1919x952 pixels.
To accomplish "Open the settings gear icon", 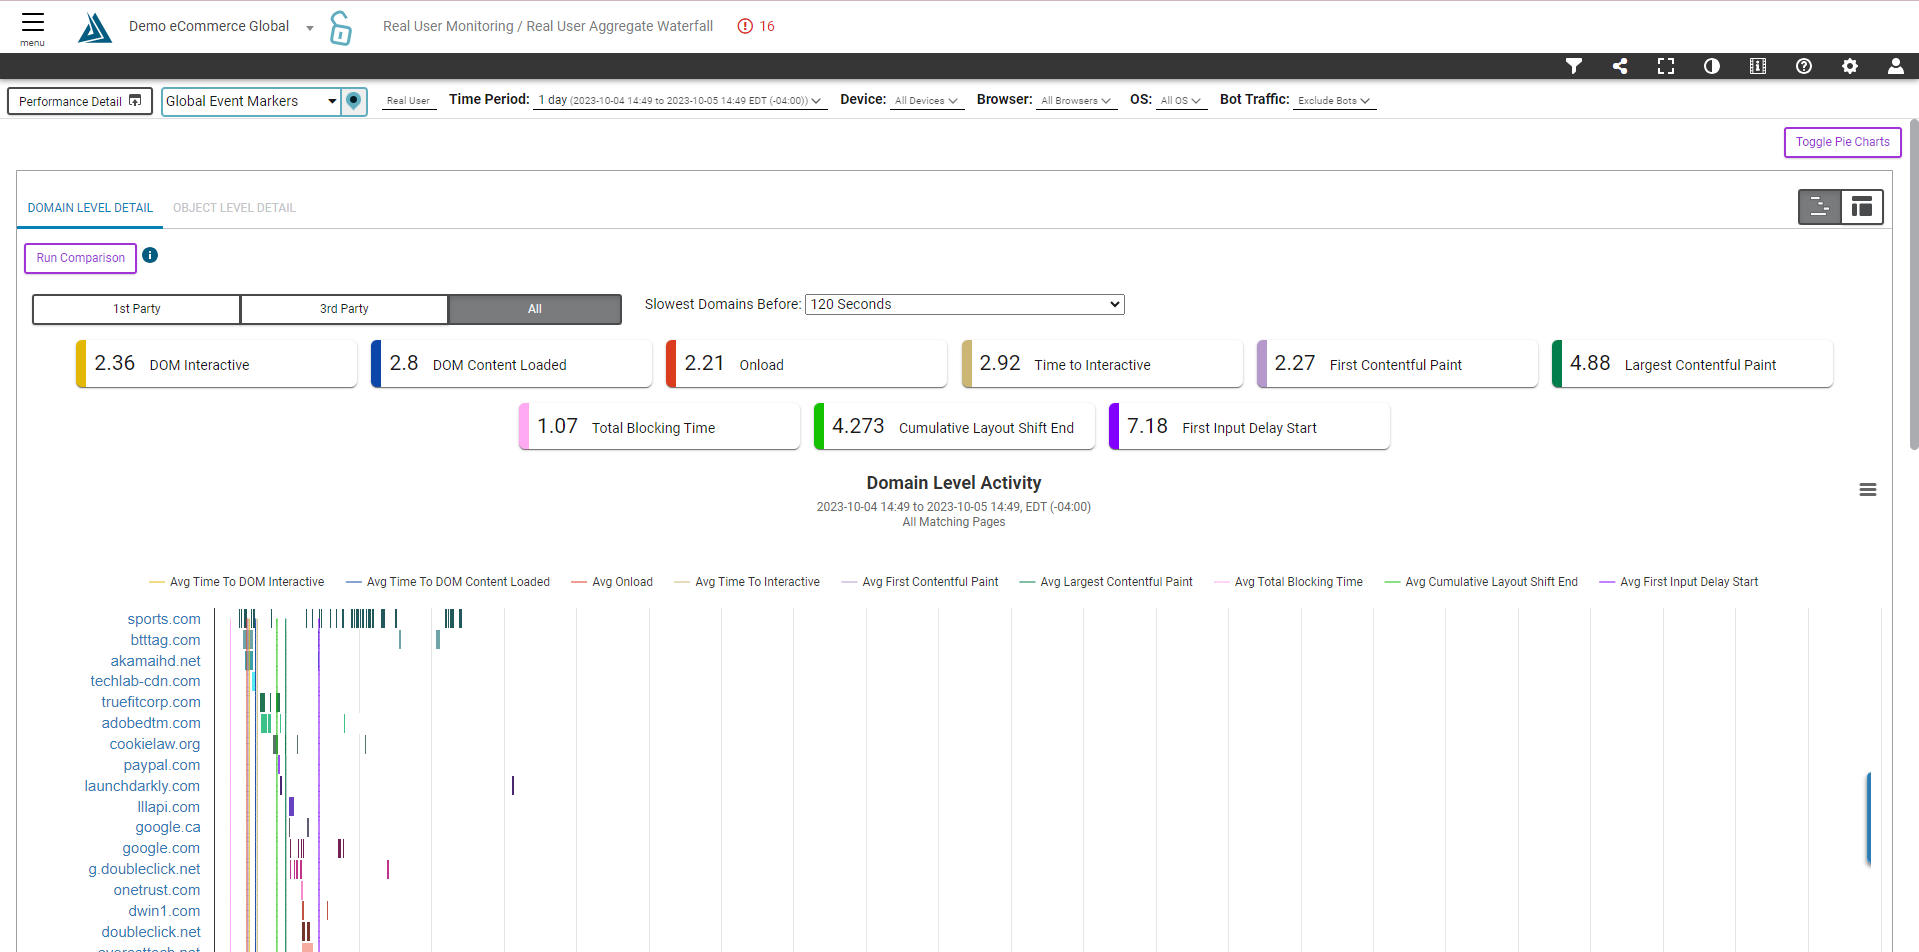I will point(1849,66).
